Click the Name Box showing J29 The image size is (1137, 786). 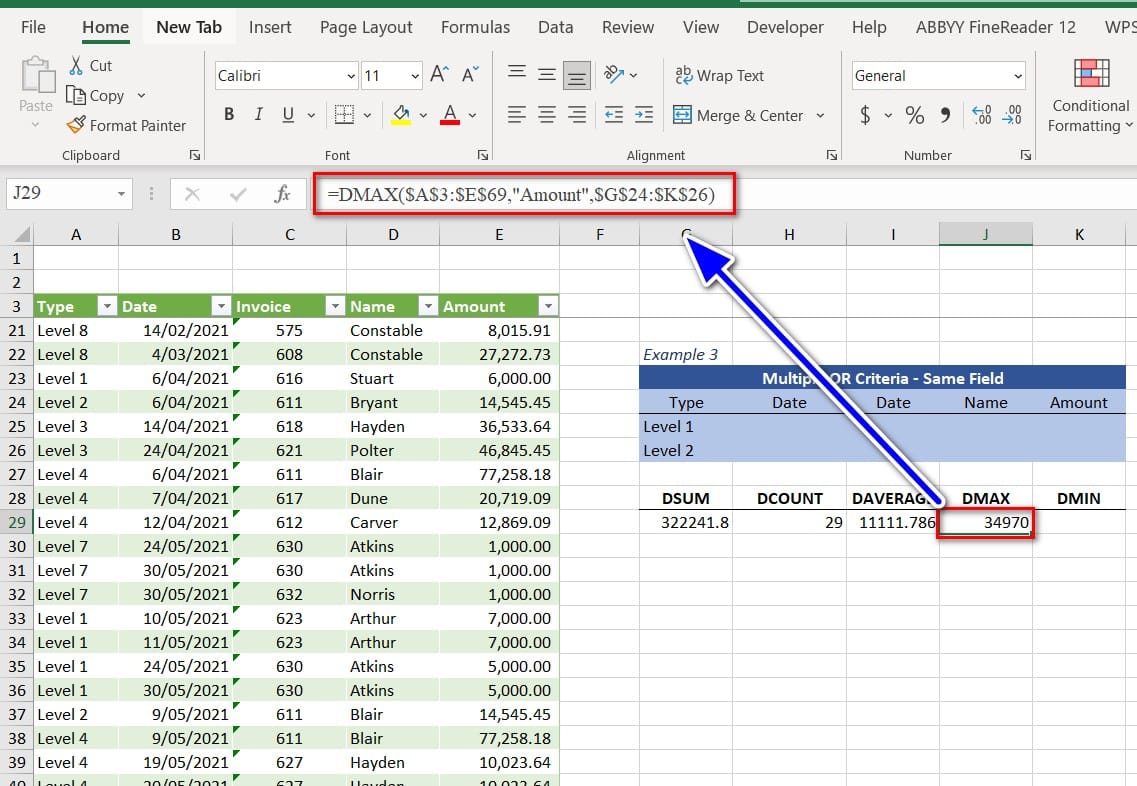(x=58, y=193)
